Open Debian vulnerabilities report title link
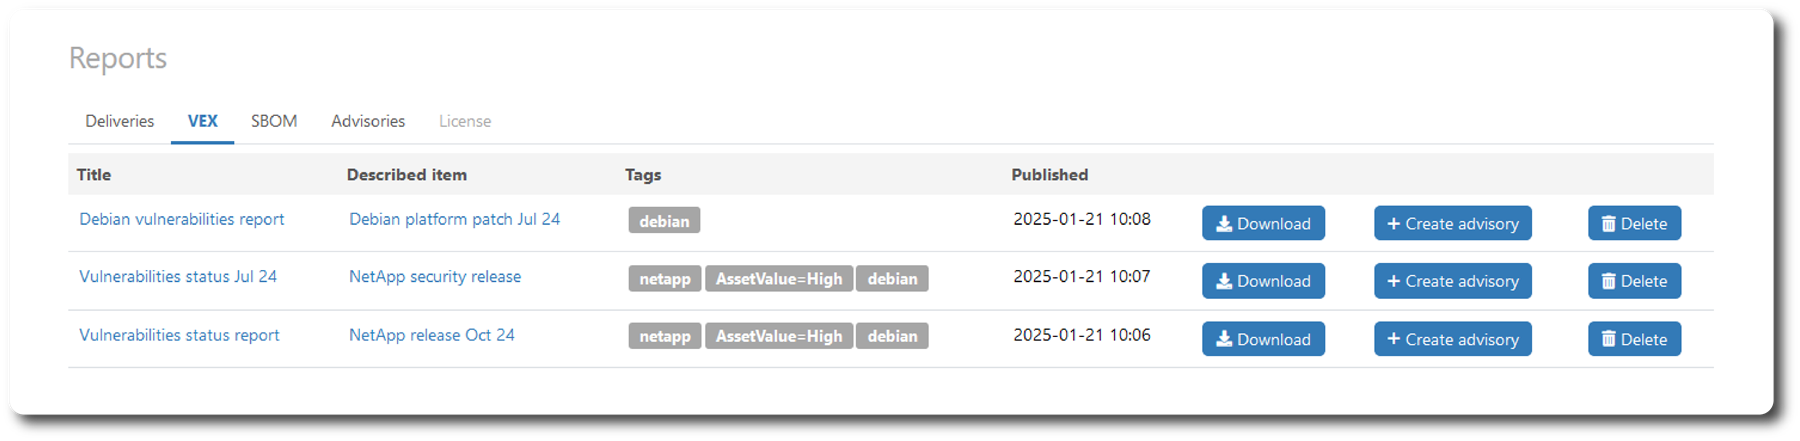This screenshot has width=1800, height=441. pos(182,219)
